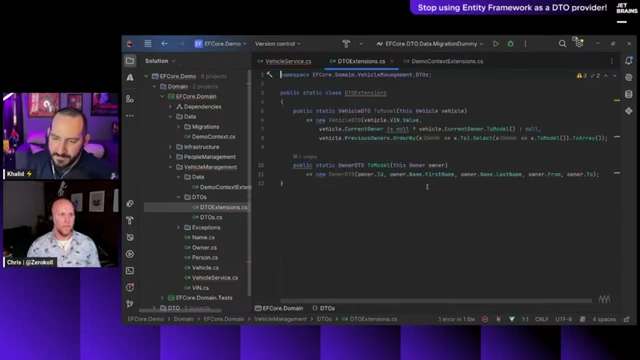Expand the Infrastructure folder
640x360 pixels.
tap(170, 147)
